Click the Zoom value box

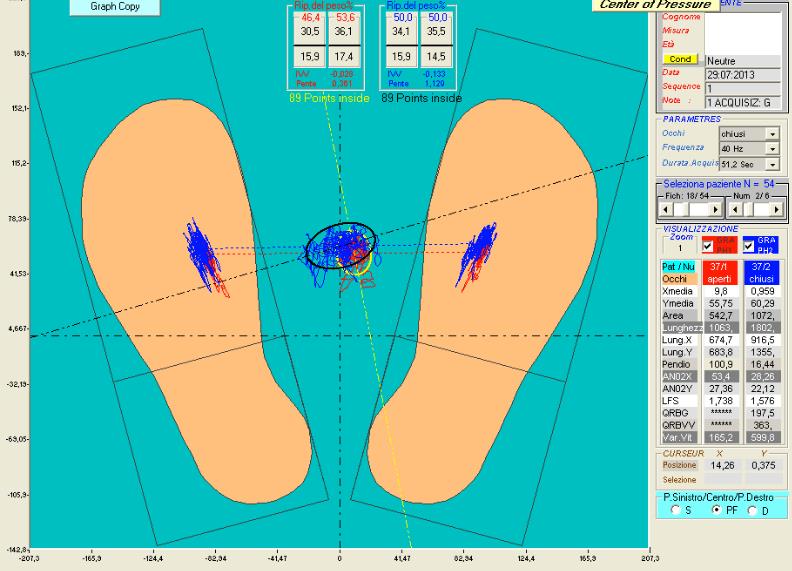pos(680,248)
